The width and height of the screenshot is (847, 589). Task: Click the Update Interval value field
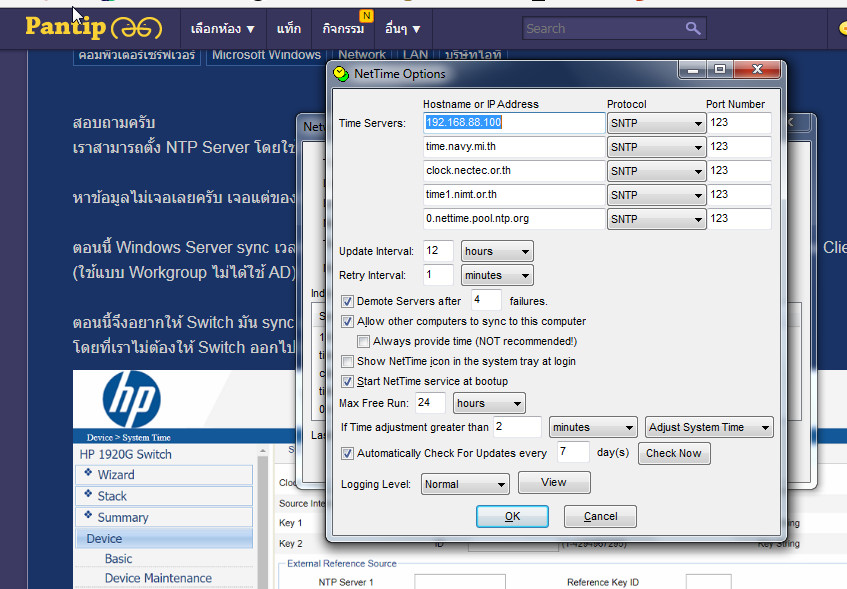click(x=438, y=251)
